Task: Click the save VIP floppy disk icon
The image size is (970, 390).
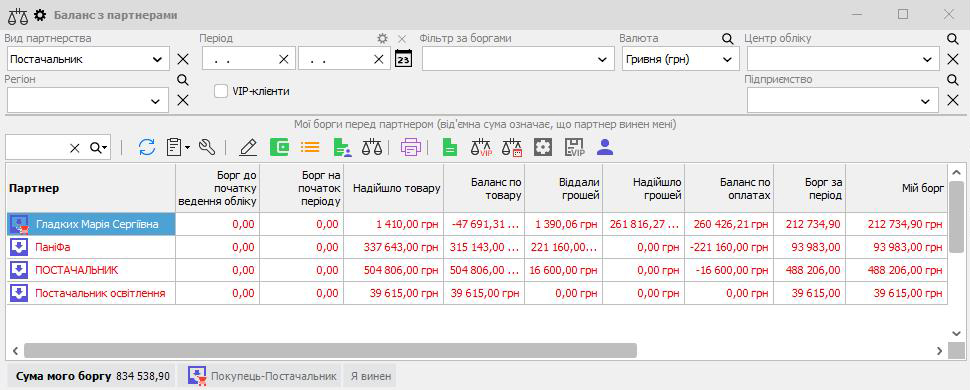Action: (x=575, y=147)
